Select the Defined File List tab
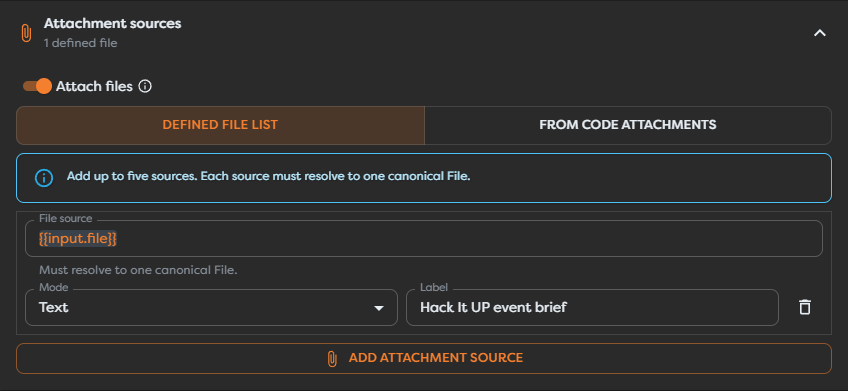Image resolution: width=848 pixels, height=391 pixels. (220, 125)
